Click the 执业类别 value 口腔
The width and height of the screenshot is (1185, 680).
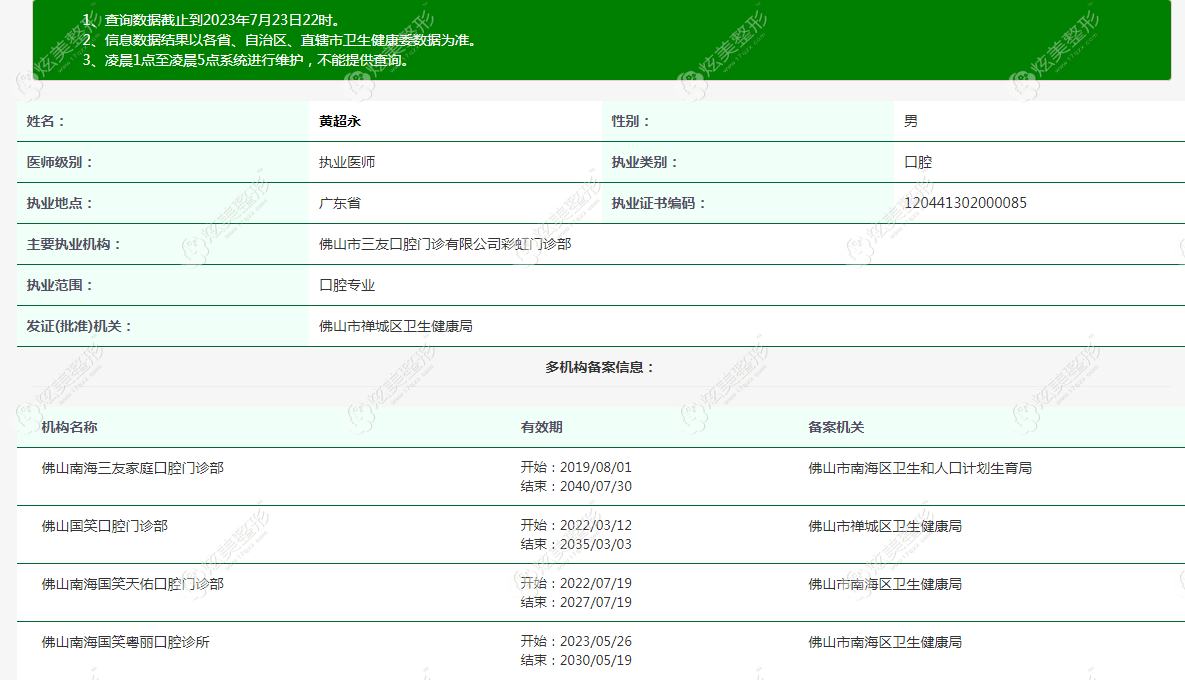918,162
